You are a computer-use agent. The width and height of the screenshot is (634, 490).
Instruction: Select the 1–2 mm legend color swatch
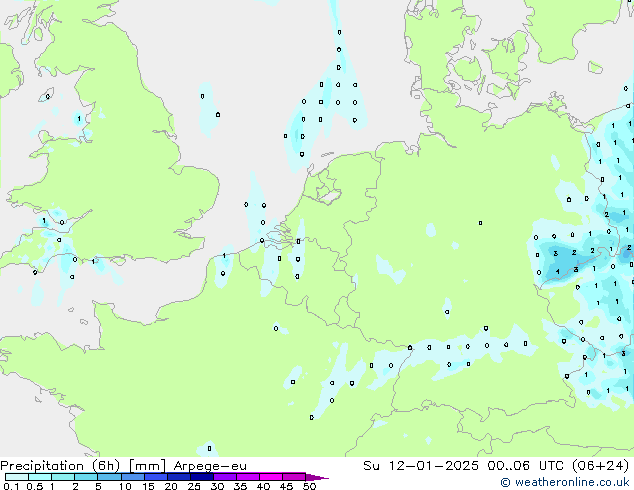(63, 477)
